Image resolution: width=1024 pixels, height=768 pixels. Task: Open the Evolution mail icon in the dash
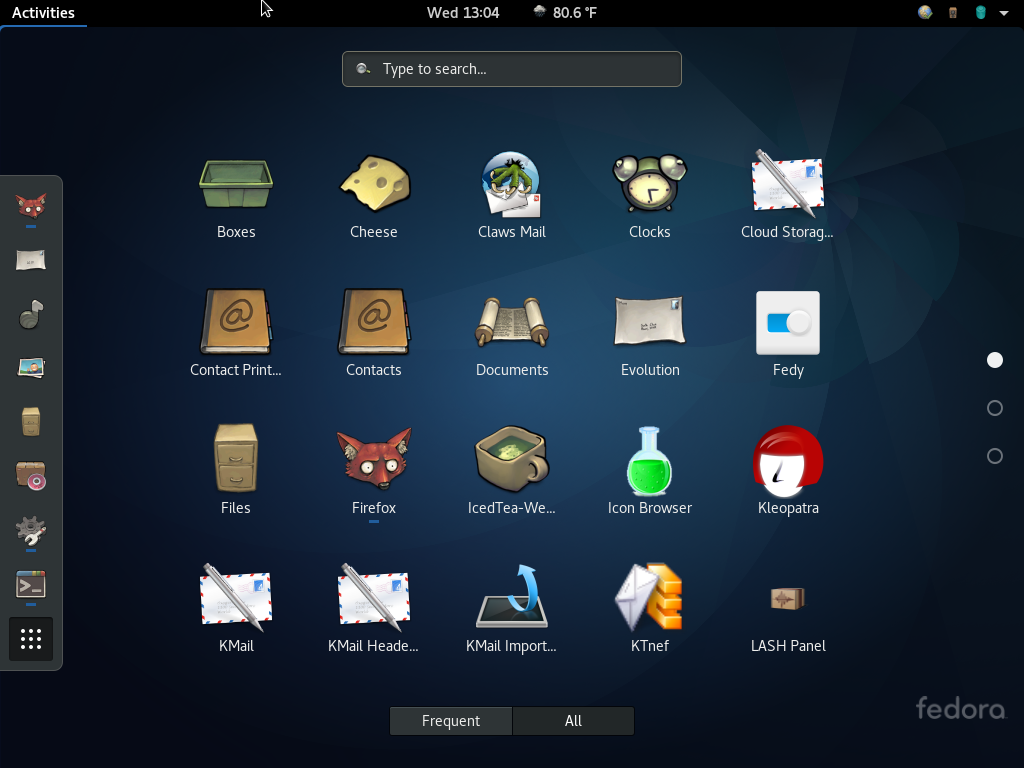coord(31,260)
